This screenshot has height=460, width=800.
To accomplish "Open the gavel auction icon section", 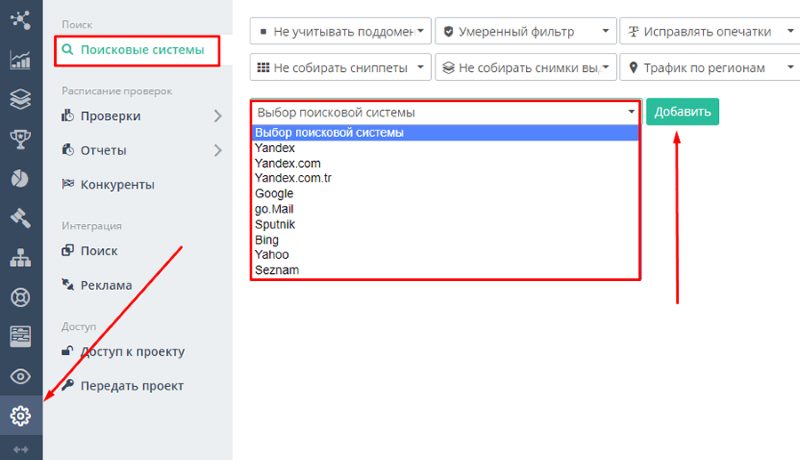I will 20,218.
